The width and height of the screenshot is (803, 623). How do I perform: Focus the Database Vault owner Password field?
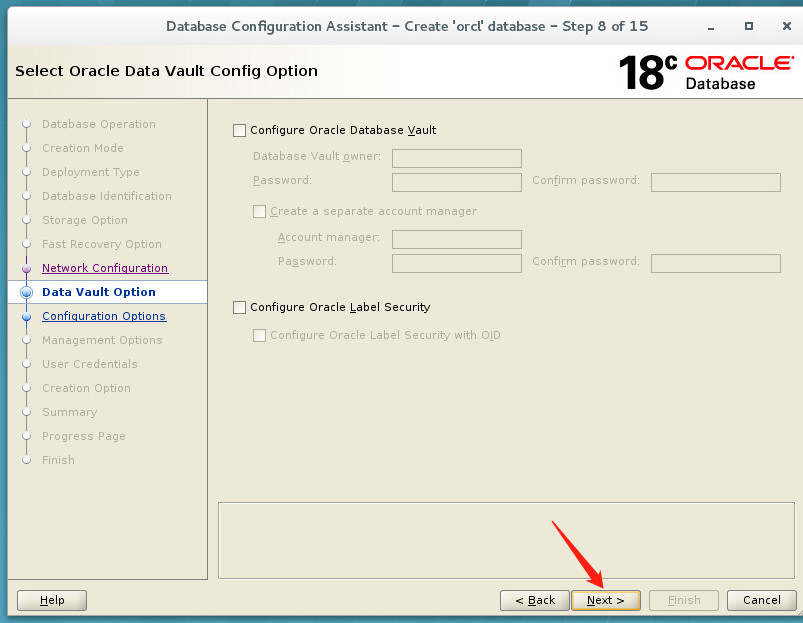coord(457,182)
